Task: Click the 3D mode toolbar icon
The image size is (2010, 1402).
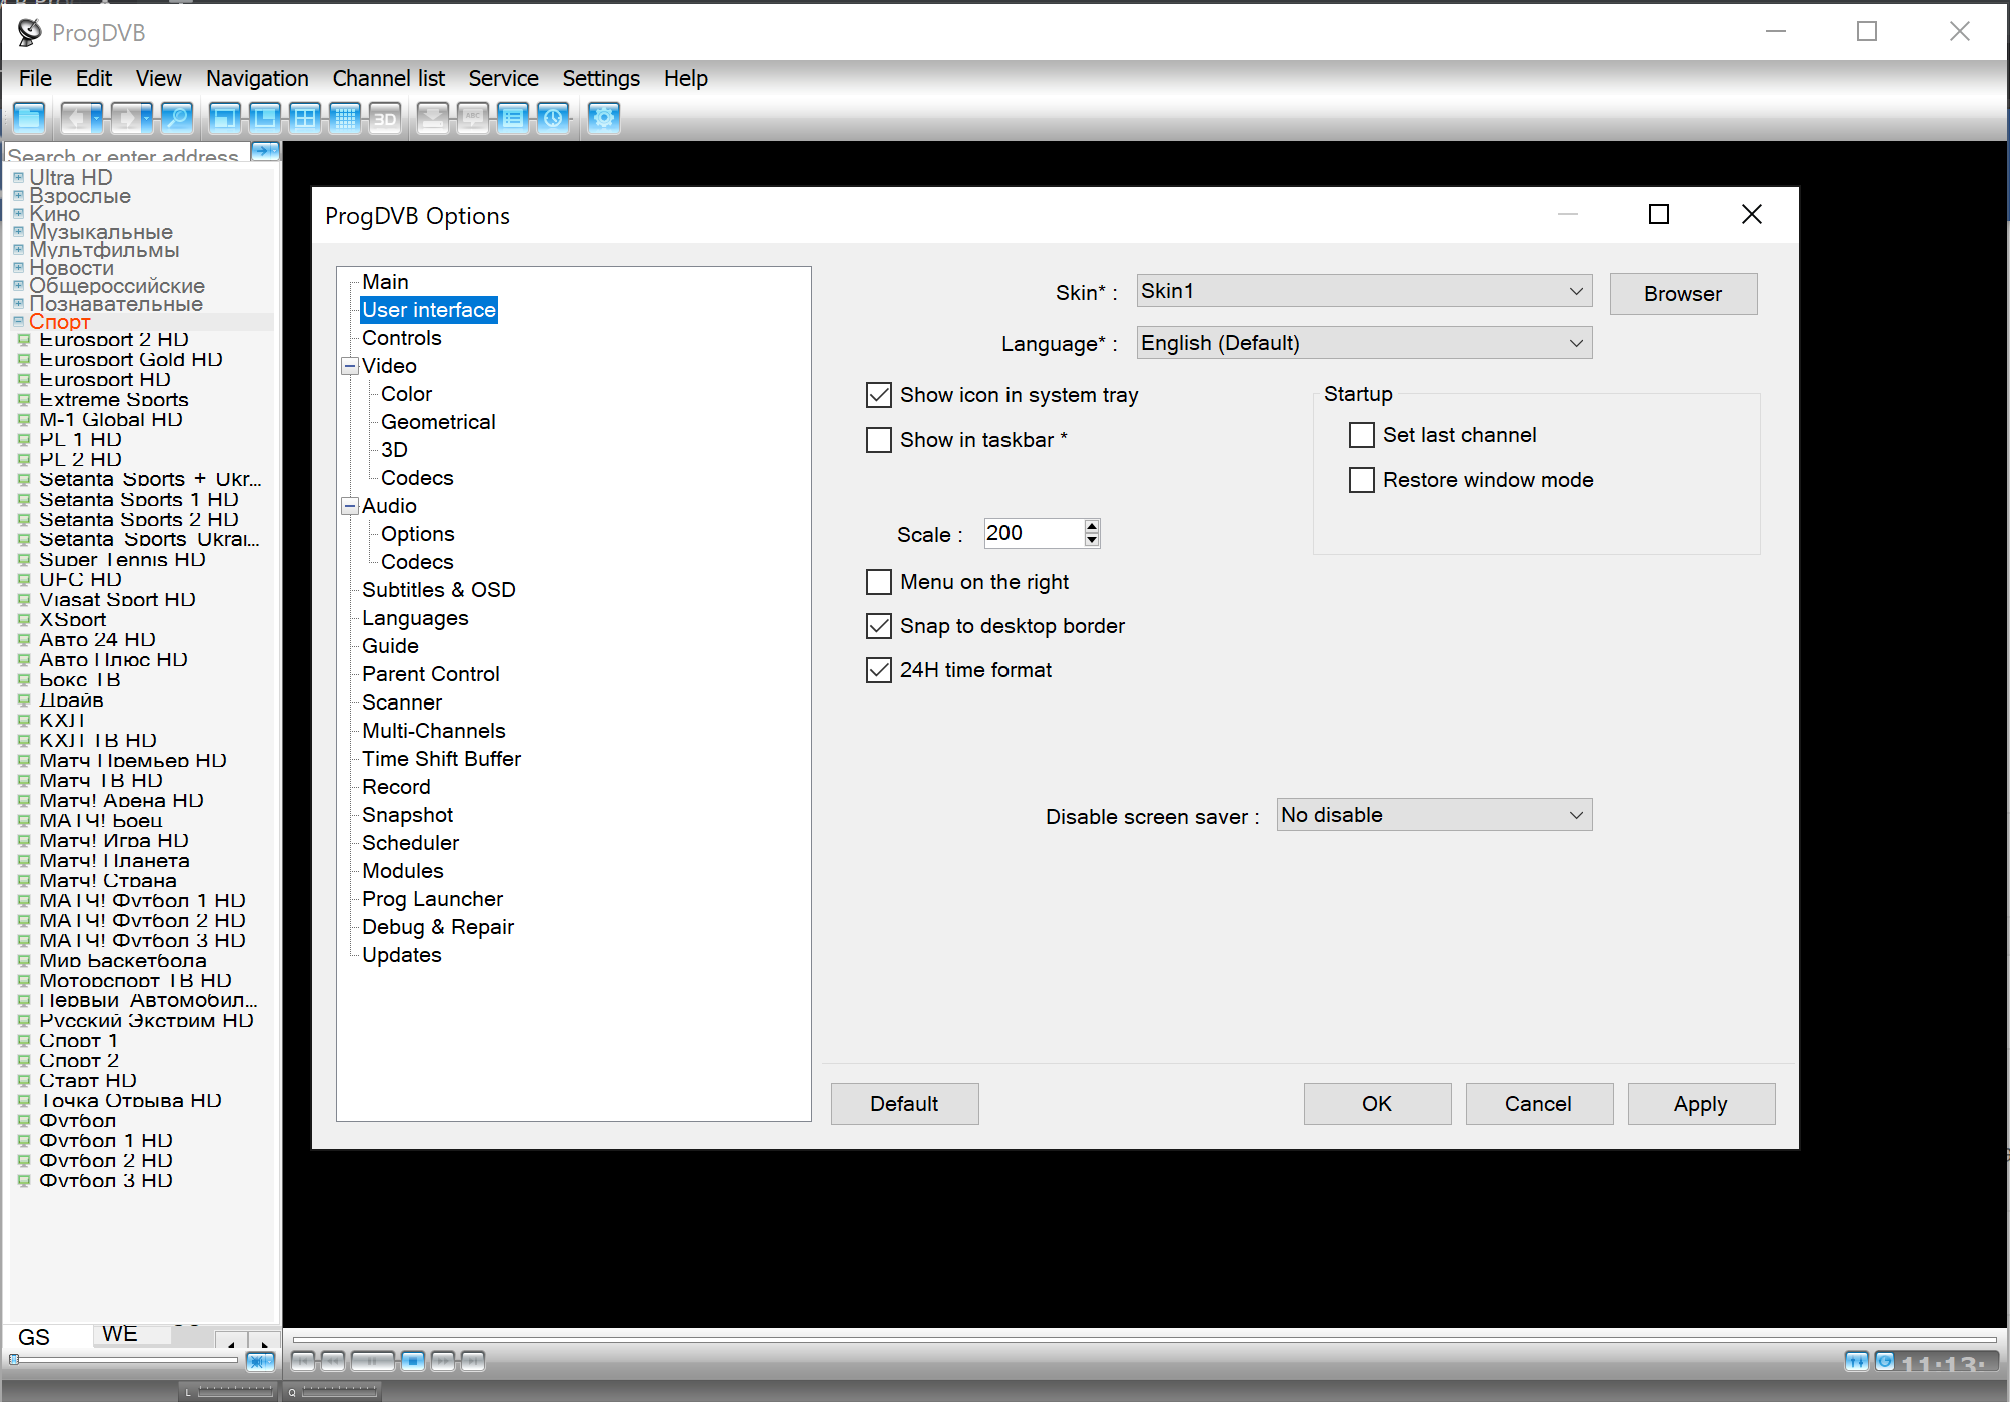Action: click(385, 118)
